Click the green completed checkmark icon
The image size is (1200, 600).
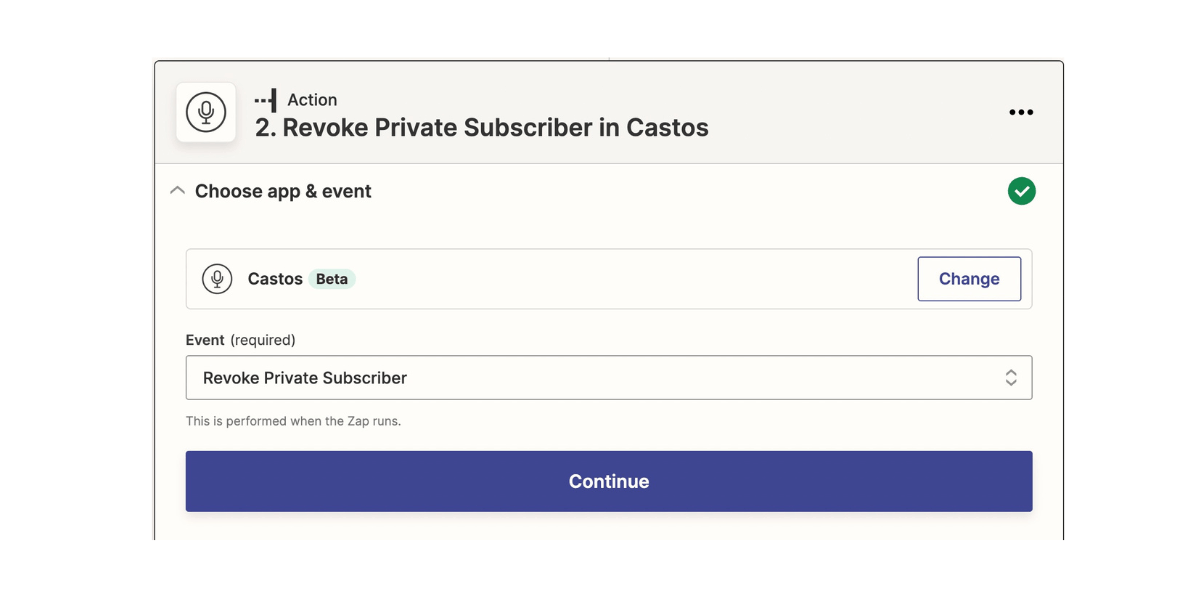coord(1021,191)
